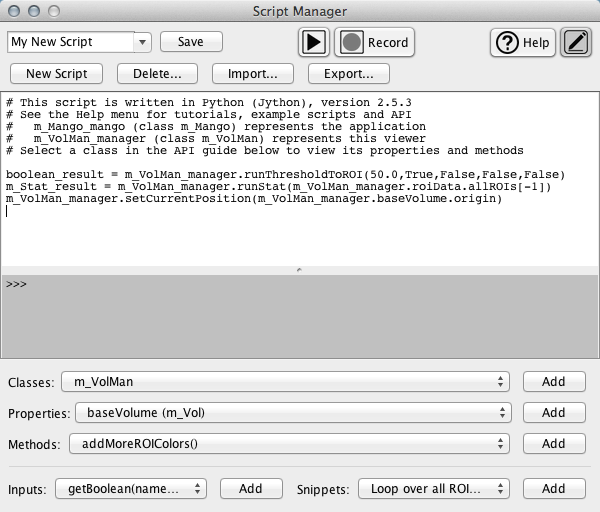
Task: Start recording with the Record button
Action: tap(375, 42)
